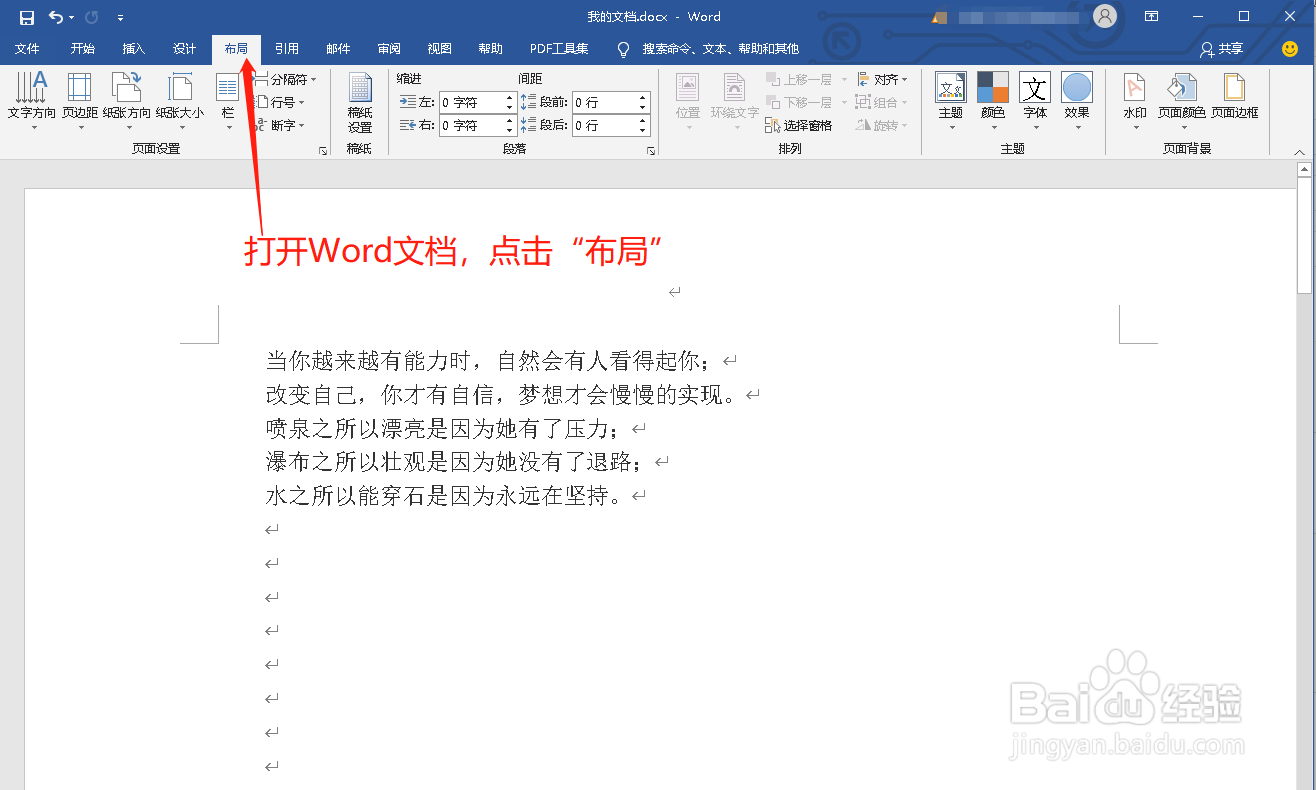Open 栏 columns options

pos(228,101)
